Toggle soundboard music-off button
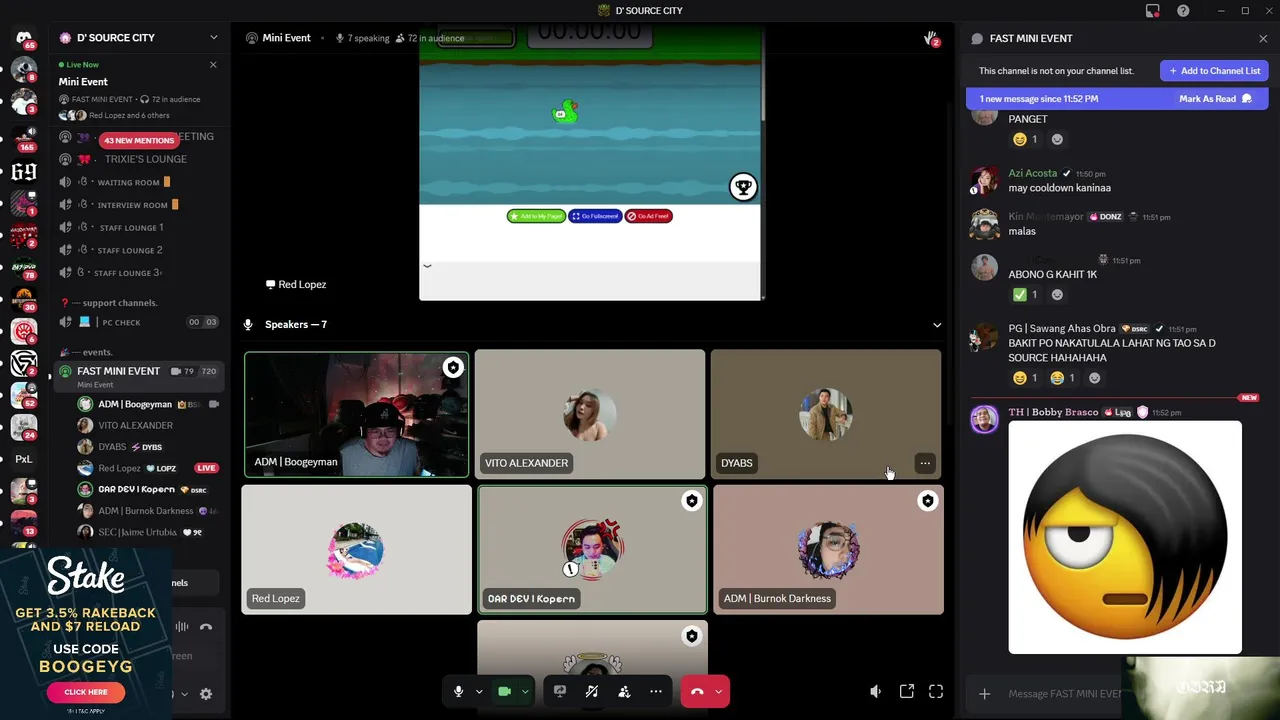This screenshot has height=720, width=1280. tap(592, 691)
